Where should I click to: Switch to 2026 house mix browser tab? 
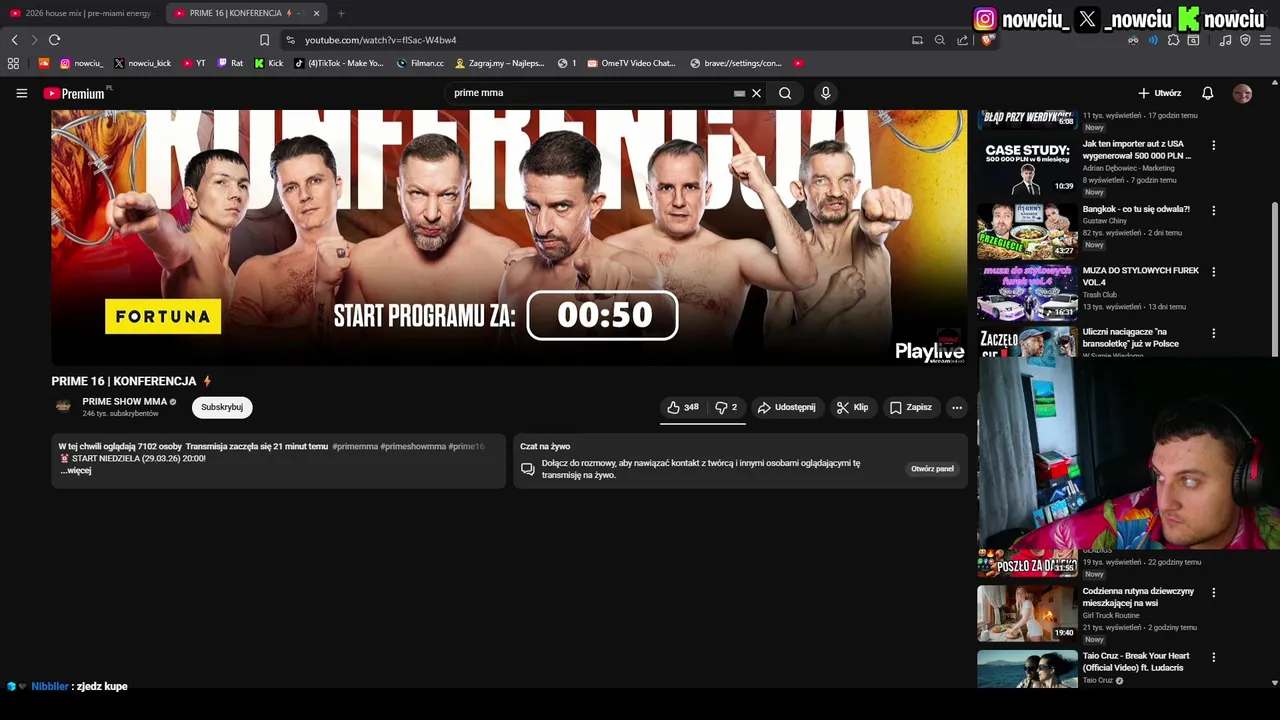[x=82, y=13]
